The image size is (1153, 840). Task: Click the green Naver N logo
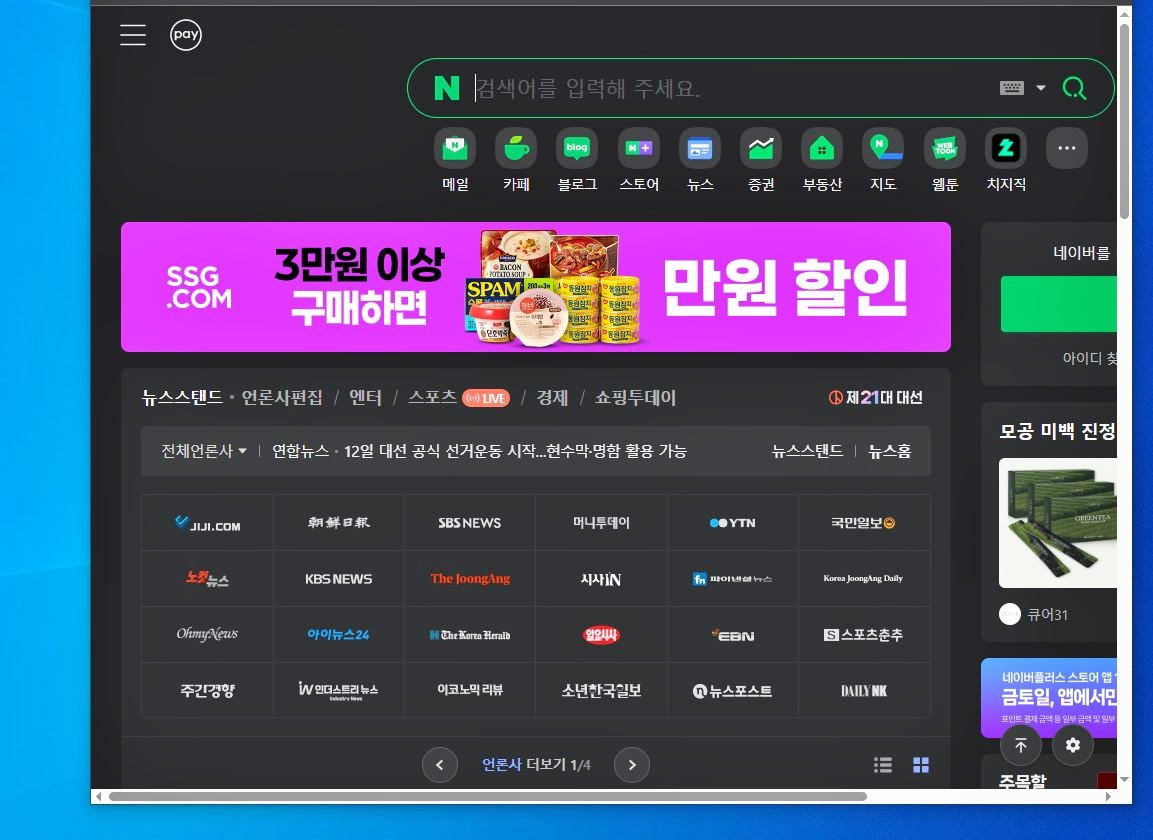point(446,88)
